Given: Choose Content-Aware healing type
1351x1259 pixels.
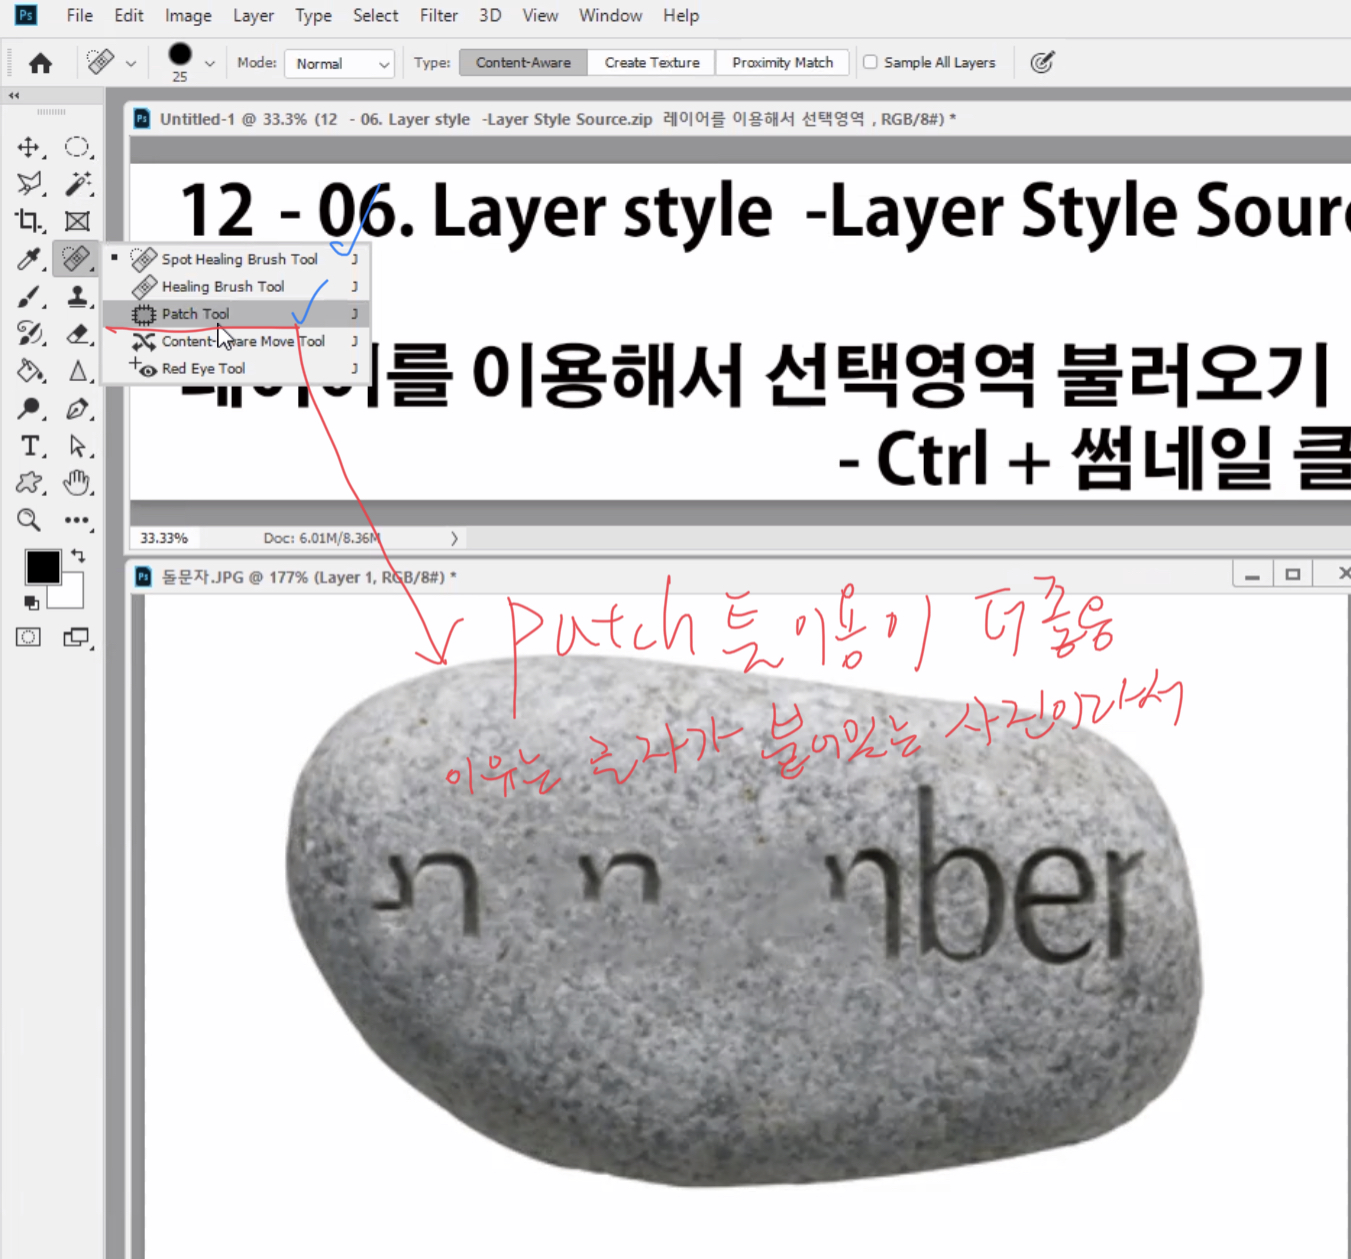Looking at the screenshot, I should (523, 62).
